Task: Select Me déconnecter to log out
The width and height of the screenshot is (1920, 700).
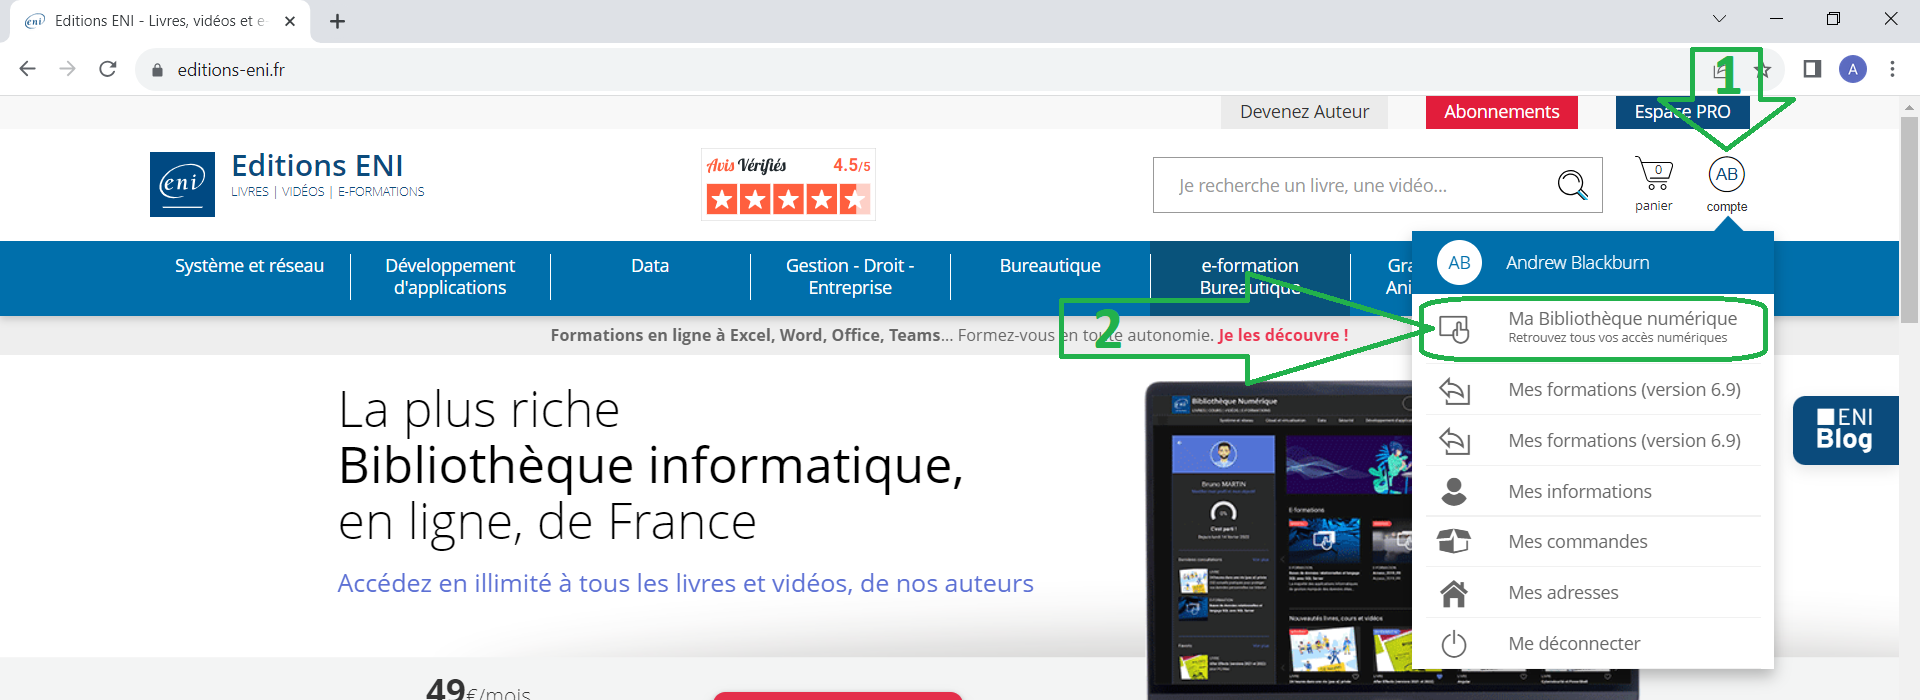Action: pyautogui.click(x=1593, y=644)
